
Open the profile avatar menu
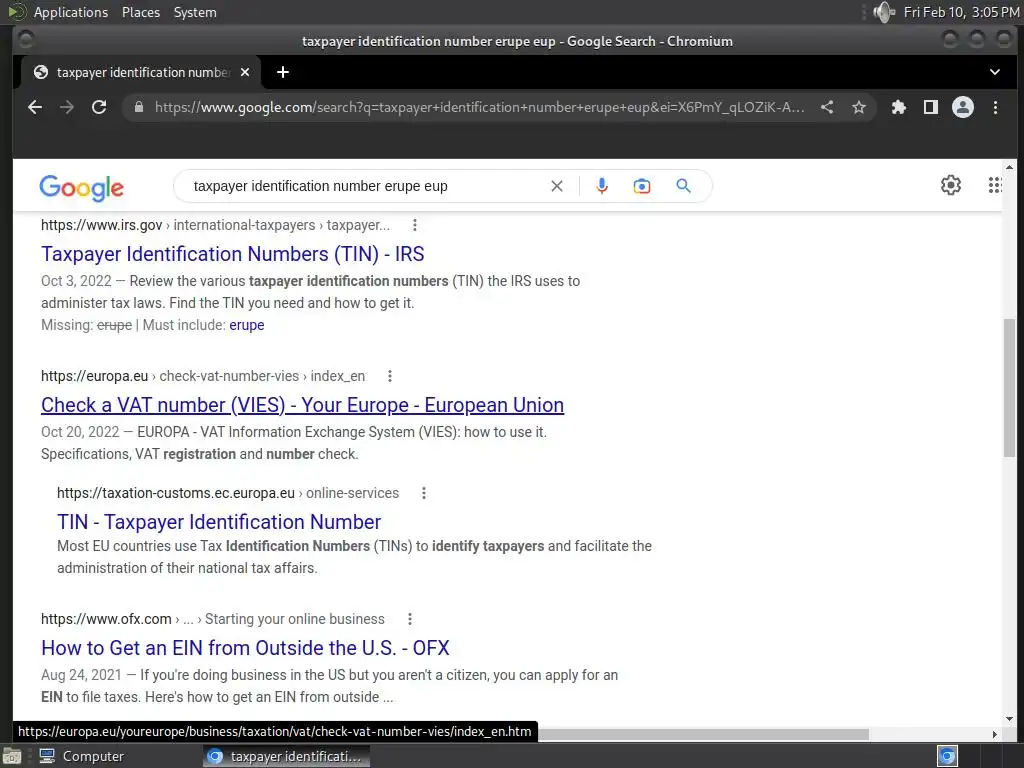[x=963, y=107]
